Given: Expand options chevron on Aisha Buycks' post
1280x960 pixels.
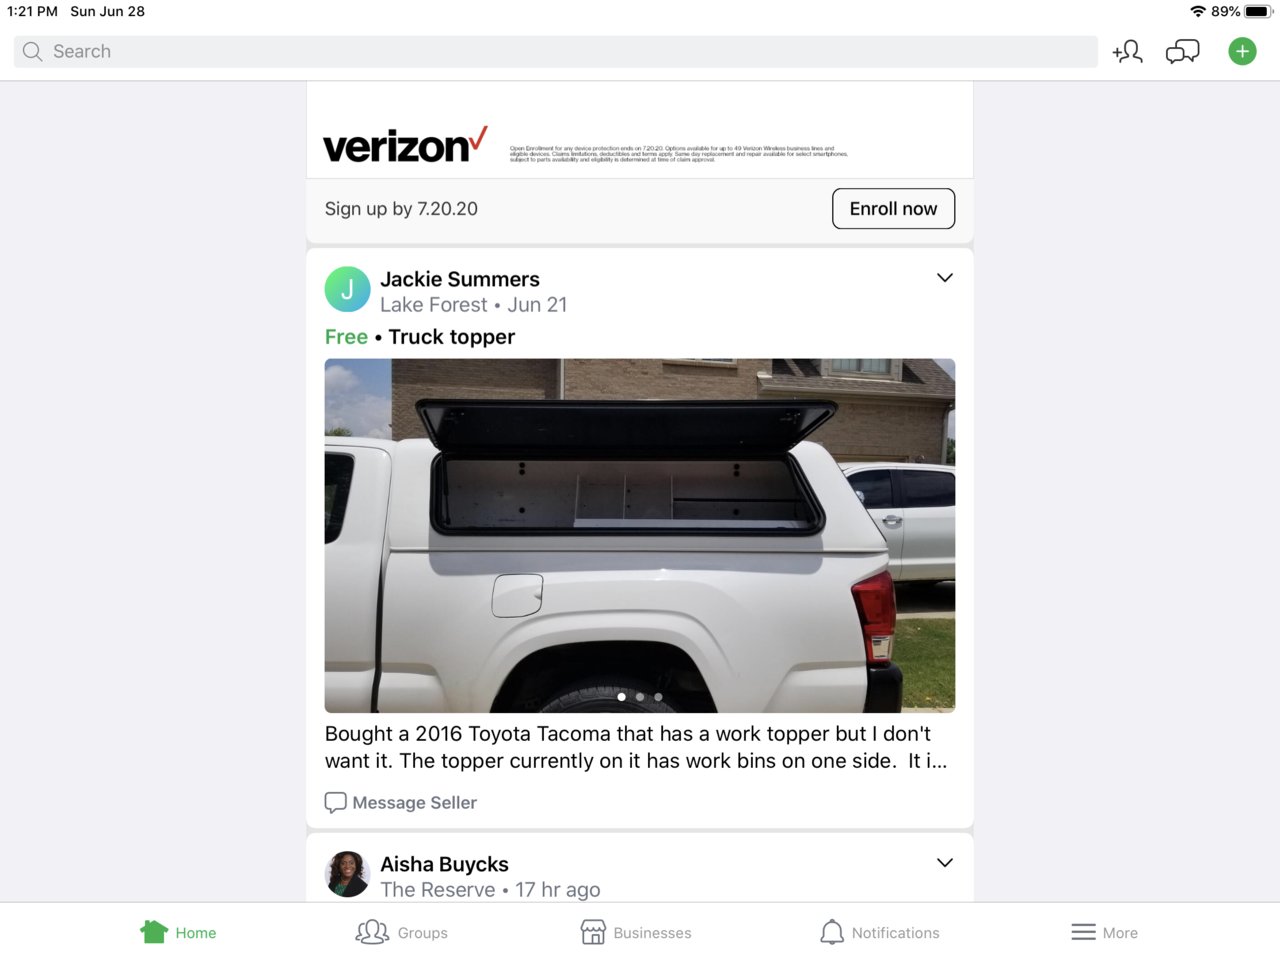Looking at the screenshot, I should (x=945, y=863).
